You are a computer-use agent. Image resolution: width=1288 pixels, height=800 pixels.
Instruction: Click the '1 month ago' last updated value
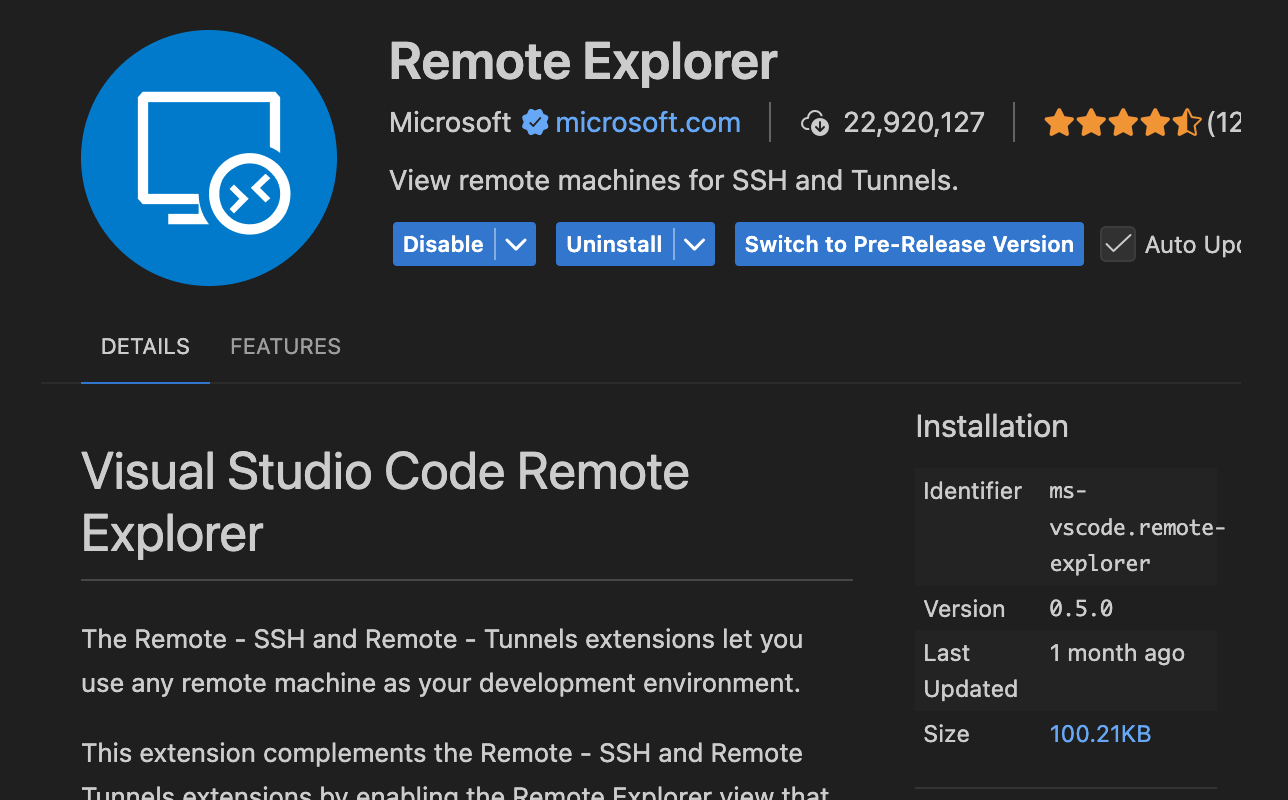pos(1117,653)
